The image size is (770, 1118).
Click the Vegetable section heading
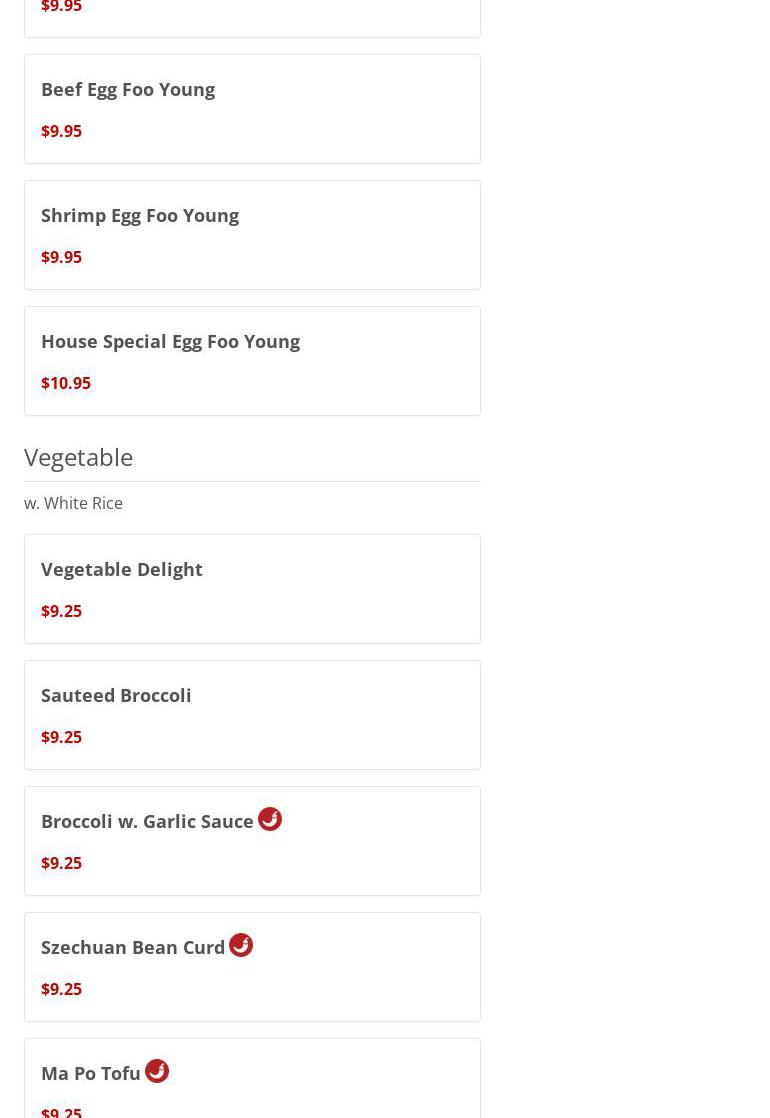[78, 457]
